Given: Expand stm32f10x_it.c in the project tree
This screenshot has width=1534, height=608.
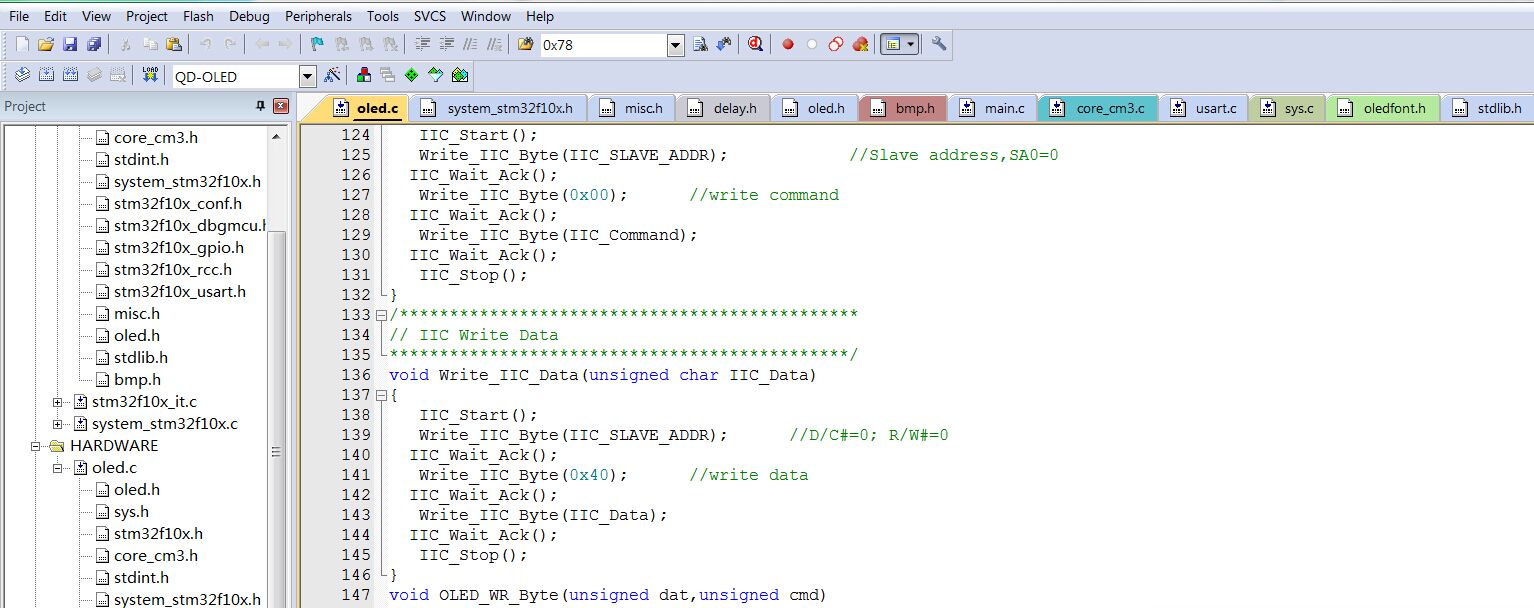Looking at the screenshot, I should tap(58, 402).
